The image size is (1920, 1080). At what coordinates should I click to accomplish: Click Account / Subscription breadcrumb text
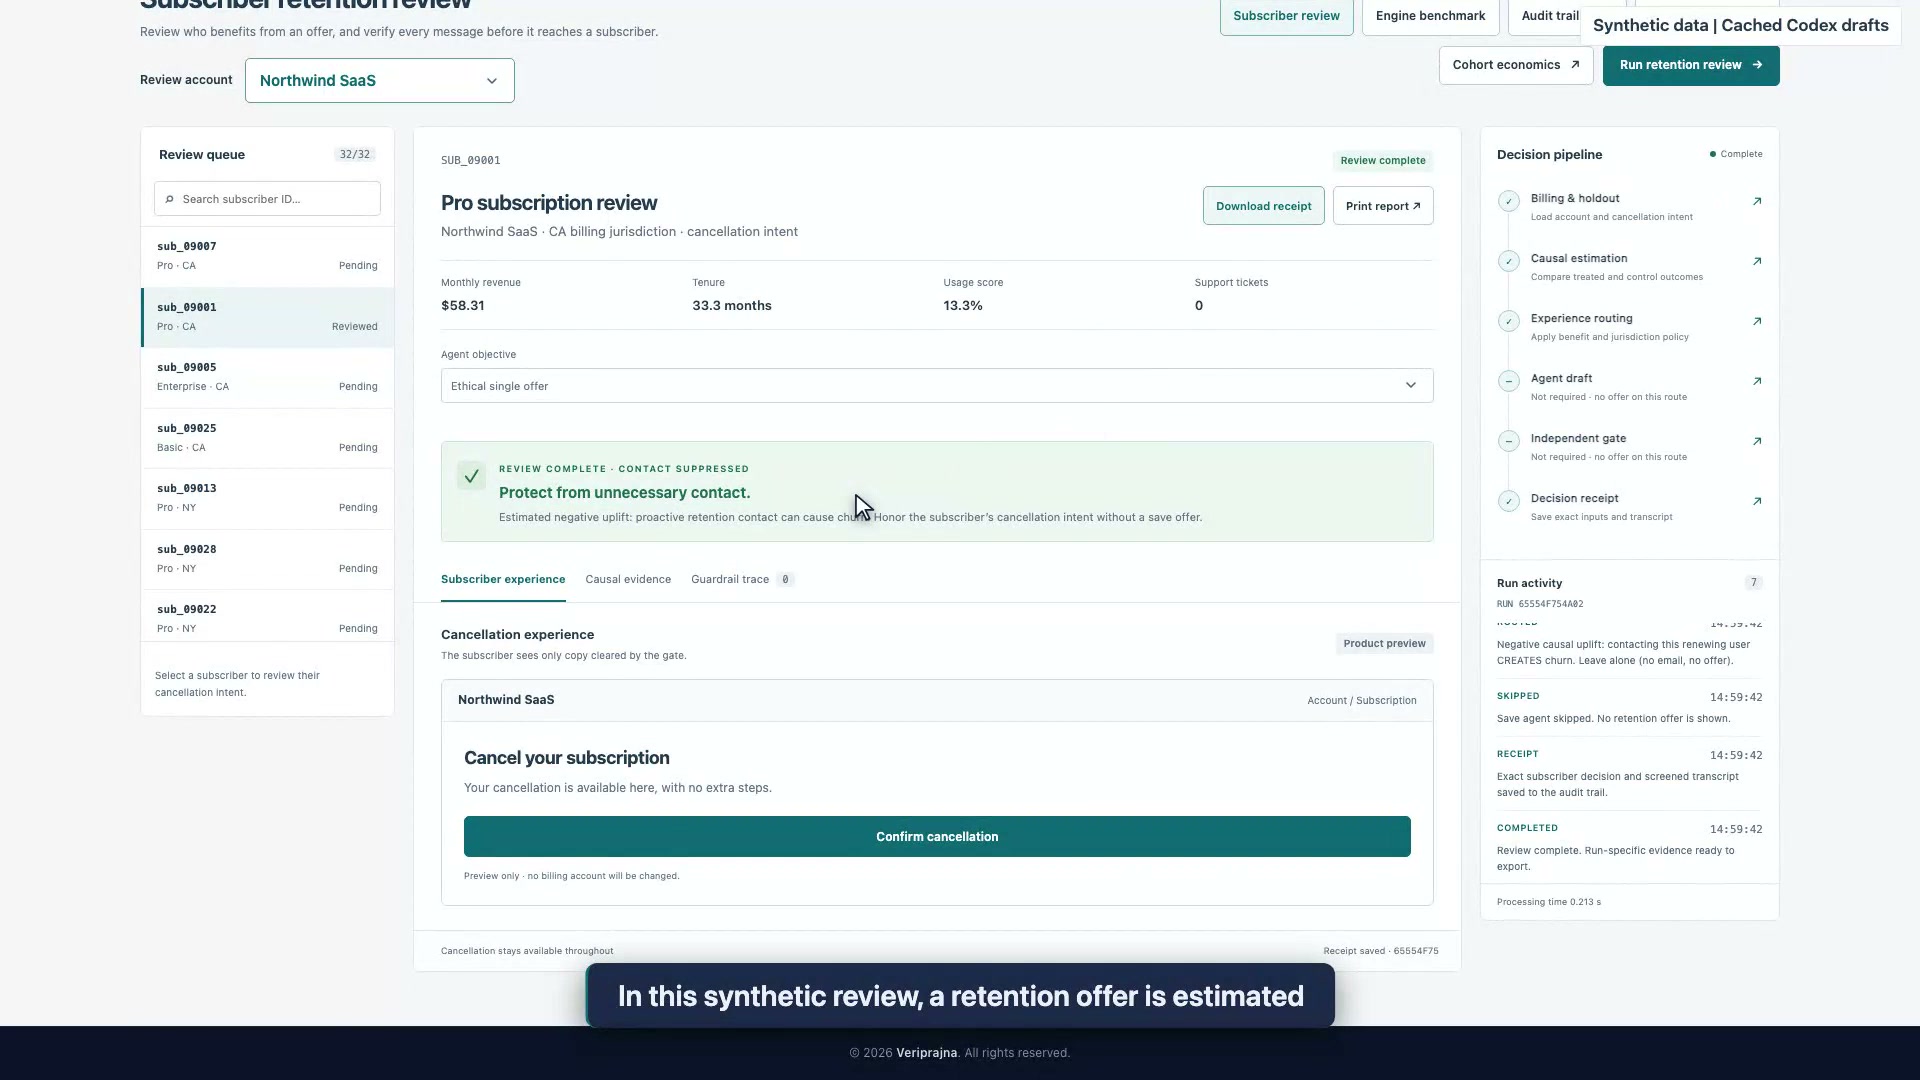point(1361,701)
